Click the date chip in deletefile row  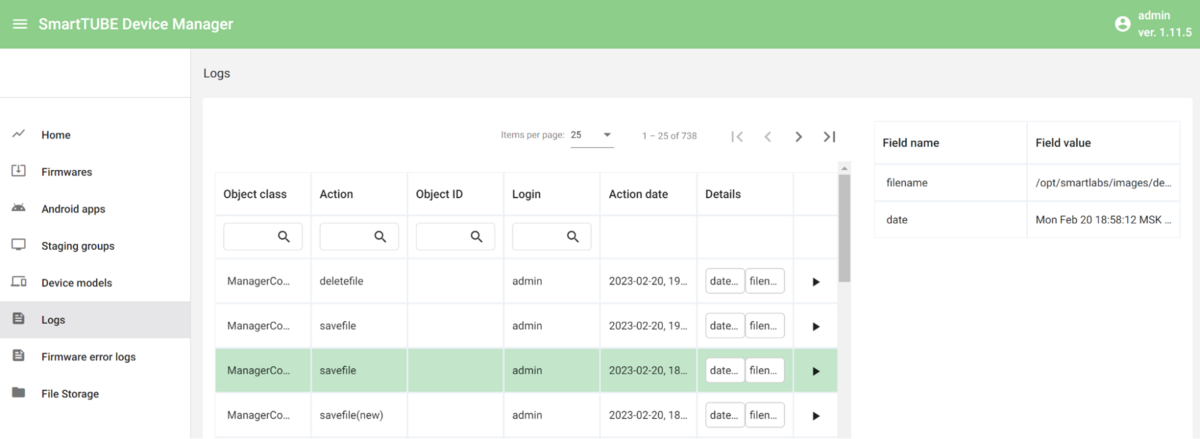725,282
